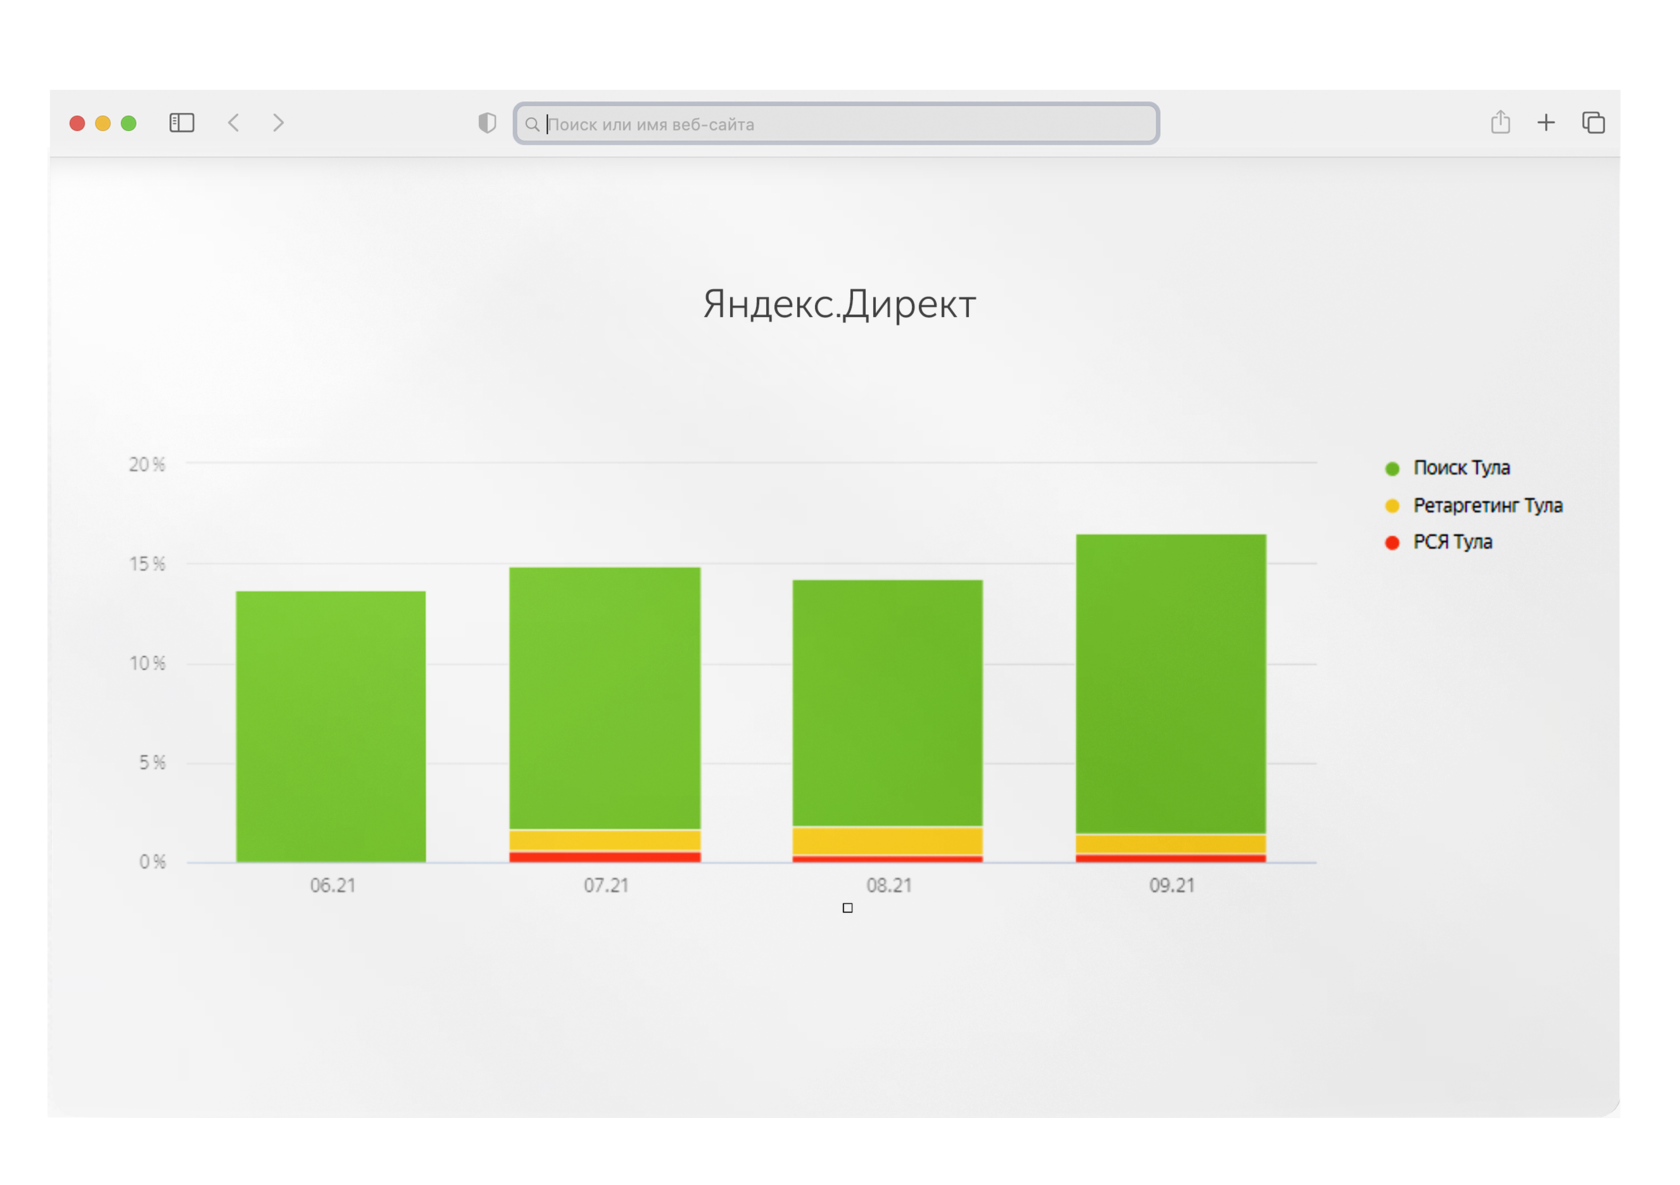Toggle the 'РСЯ Тула' legend series
Image resolution: width=1680 pixels, height=1185 pixels.
[1451, 542]
